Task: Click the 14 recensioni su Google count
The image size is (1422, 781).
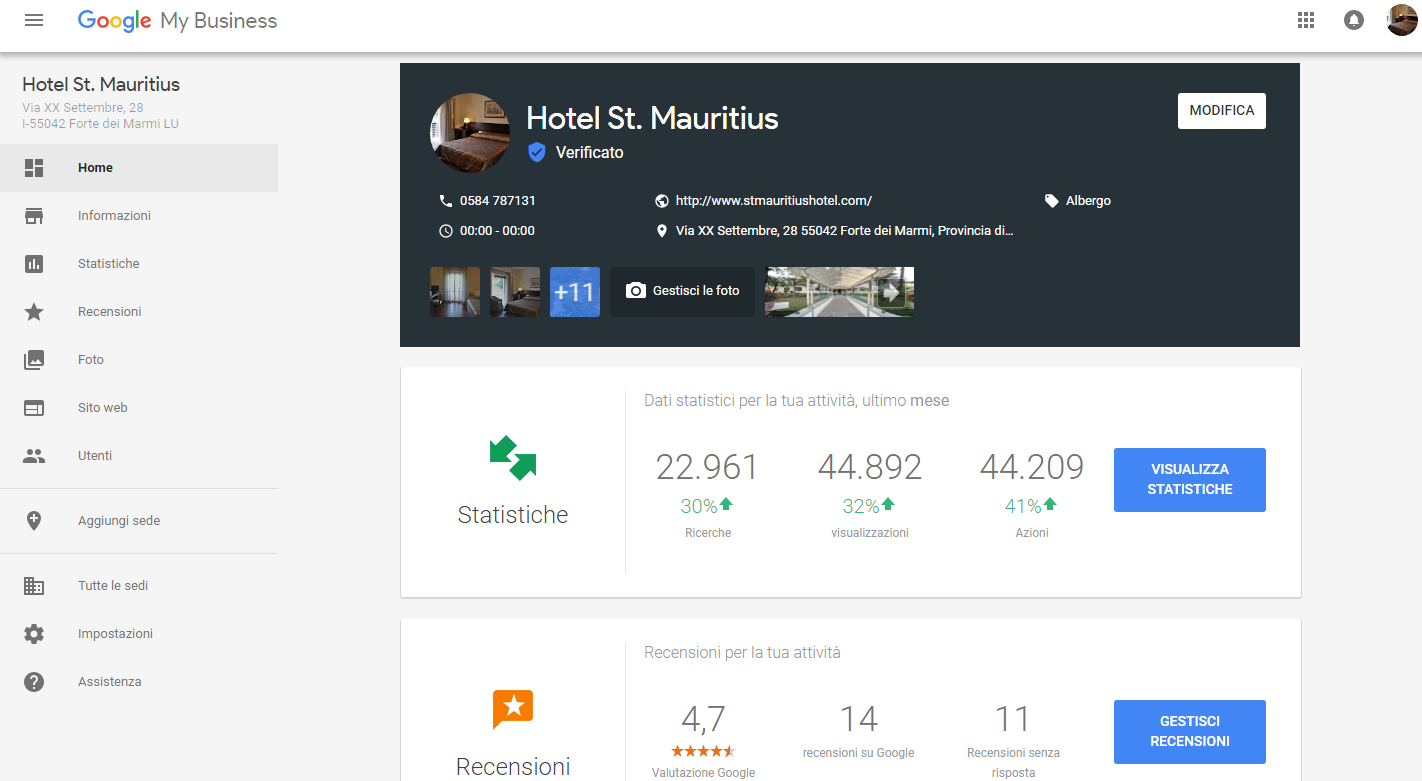Action: [858, 719]
